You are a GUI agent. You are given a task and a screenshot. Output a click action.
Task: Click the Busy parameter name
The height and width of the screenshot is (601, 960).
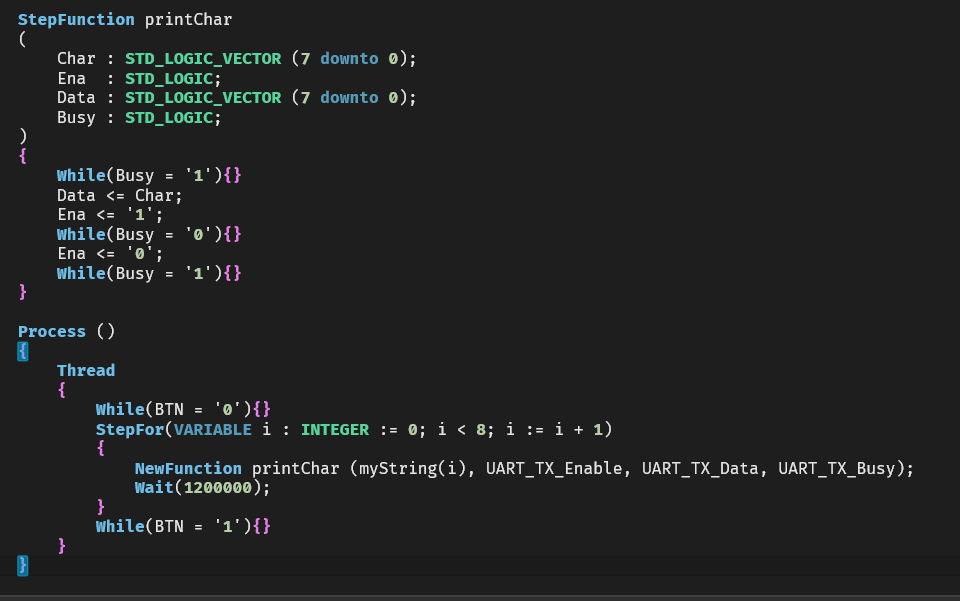[x=76, y=118]
